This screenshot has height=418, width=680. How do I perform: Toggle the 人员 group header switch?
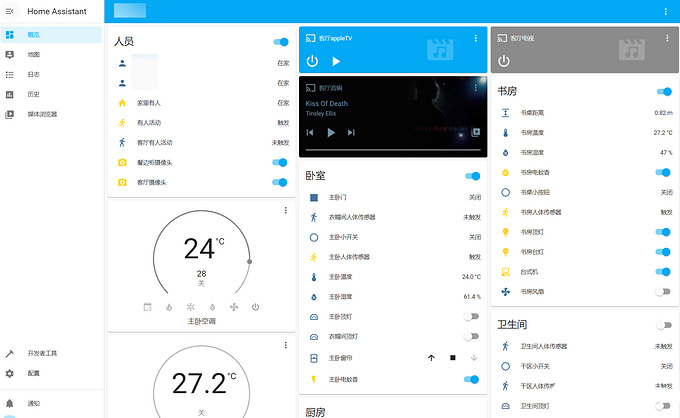click(281, 42)
